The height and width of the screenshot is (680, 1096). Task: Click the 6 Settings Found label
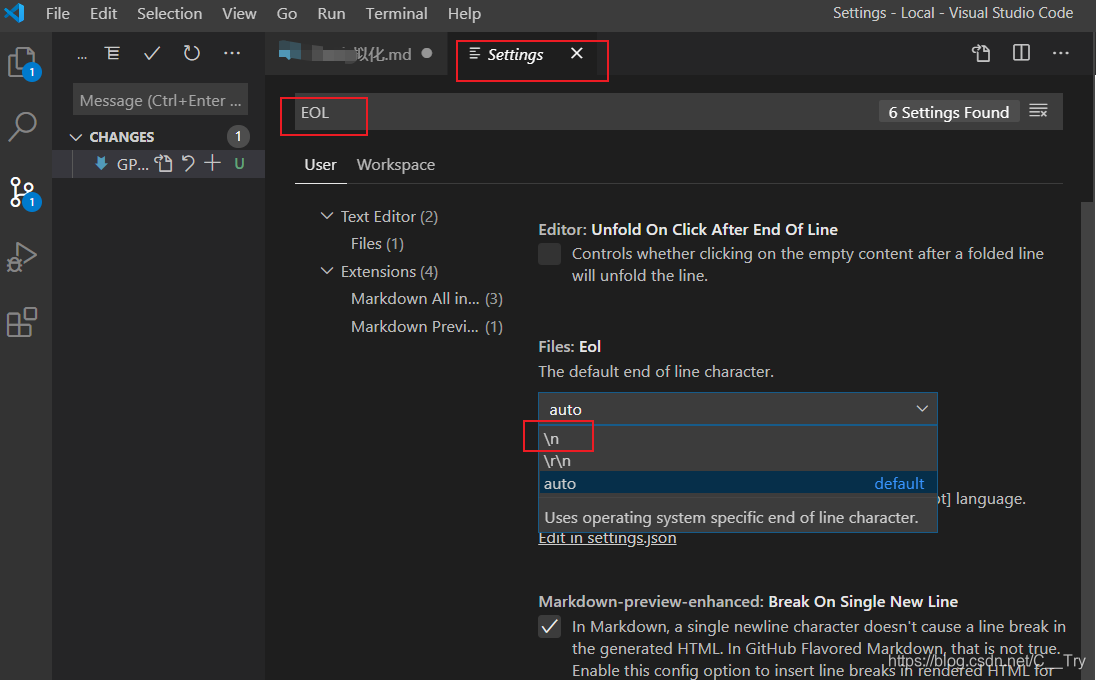pyautogui.click(x=949, y=112)
